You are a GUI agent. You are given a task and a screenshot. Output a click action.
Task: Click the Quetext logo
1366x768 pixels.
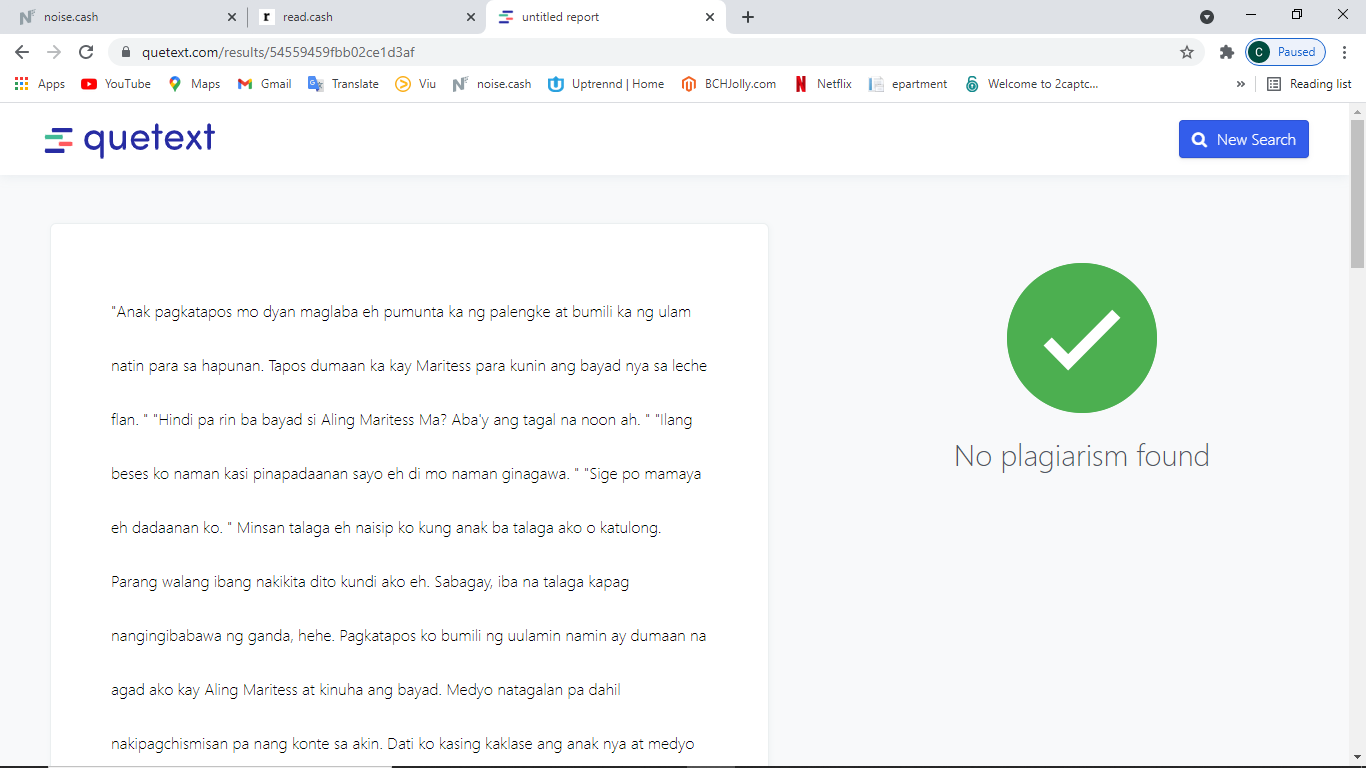point(130,140)
